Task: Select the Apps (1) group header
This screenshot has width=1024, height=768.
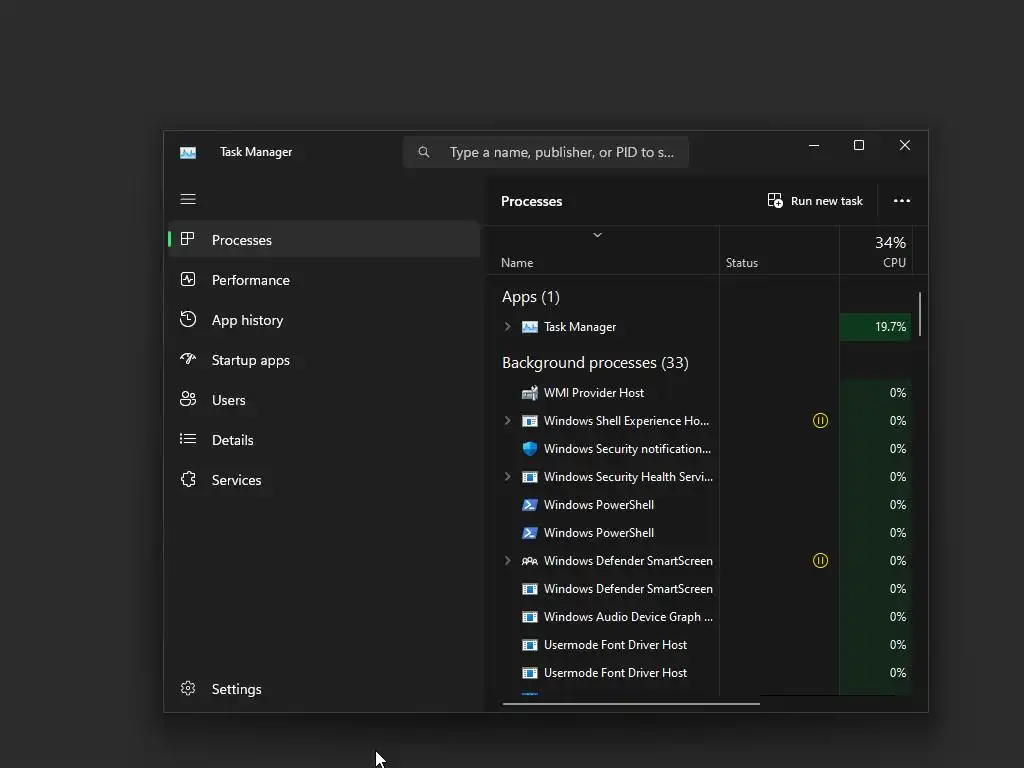Action: [x=531, y=297]
